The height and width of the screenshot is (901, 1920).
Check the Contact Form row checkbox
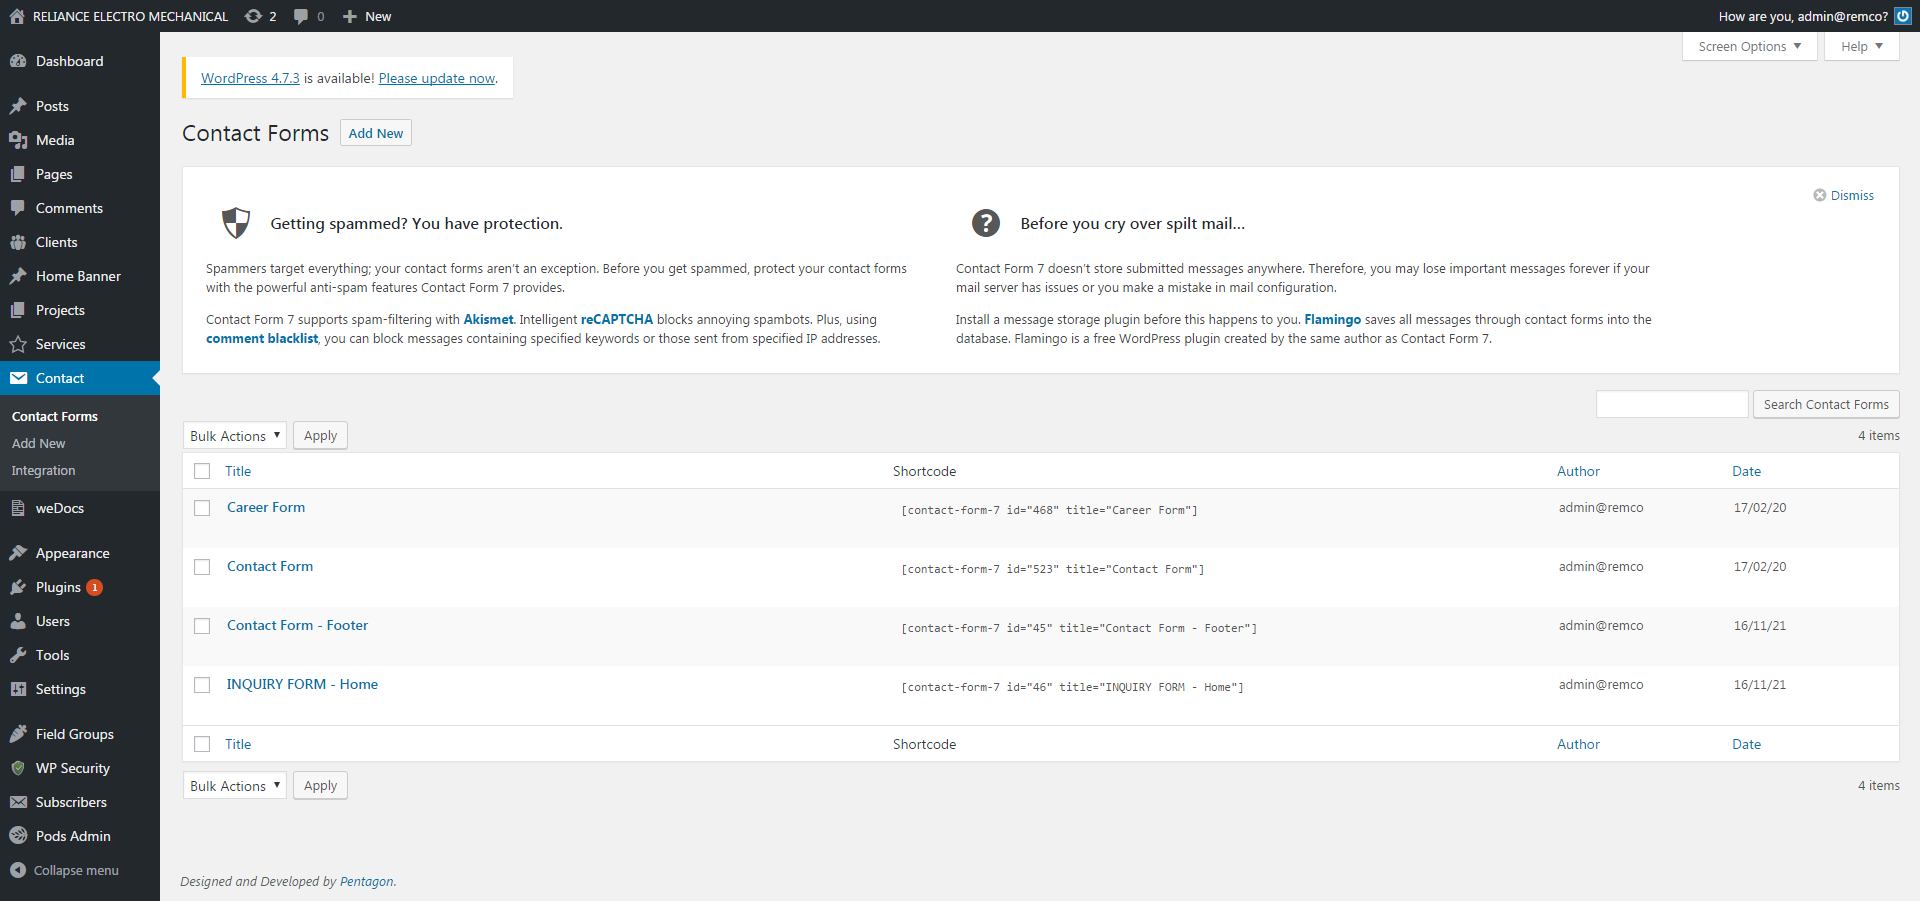point(202,567)
